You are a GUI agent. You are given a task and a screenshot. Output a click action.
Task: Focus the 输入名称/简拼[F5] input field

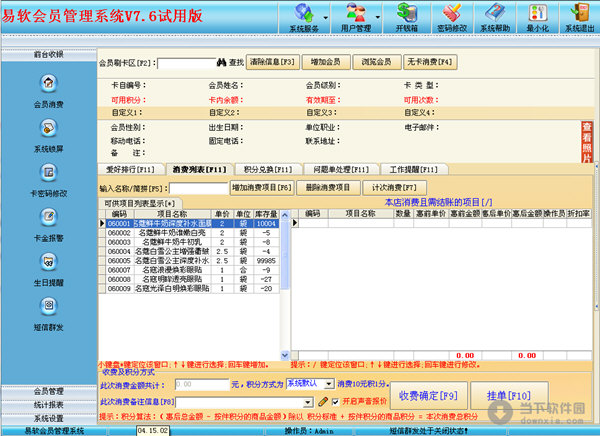point(199,188)
